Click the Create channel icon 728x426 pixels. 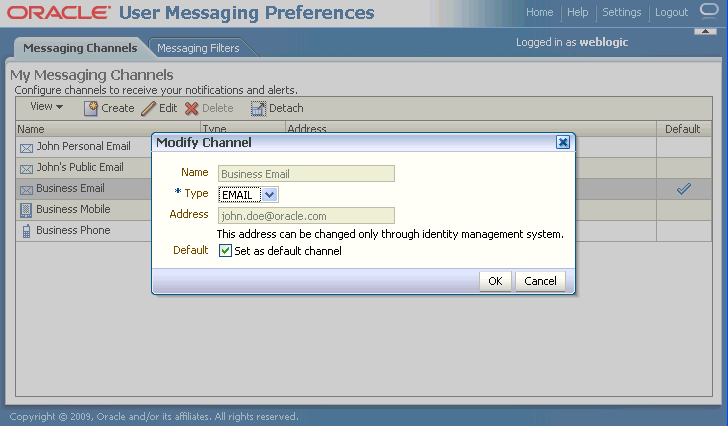point(91,108)
